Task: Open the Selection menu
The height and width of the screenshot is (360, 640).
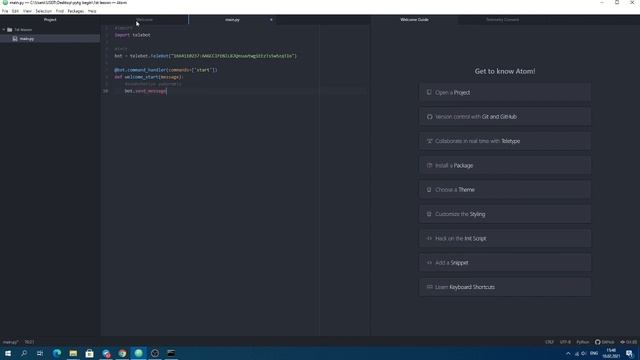Action: click(x=43, y=11)
